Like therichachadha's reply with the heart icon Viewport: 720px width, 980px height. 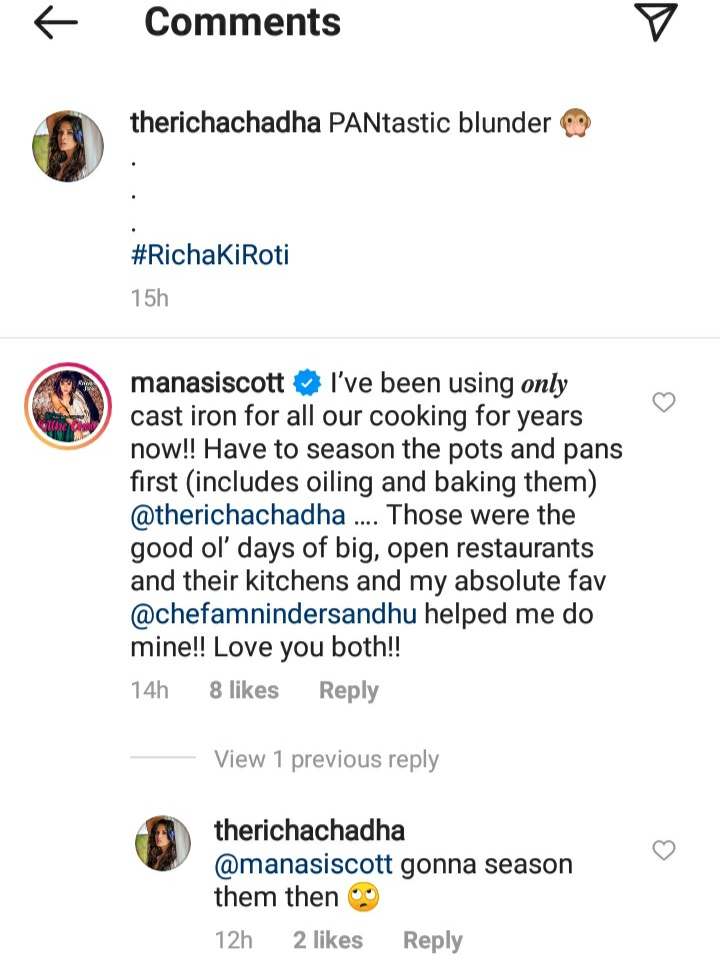(x=663, y=850)
